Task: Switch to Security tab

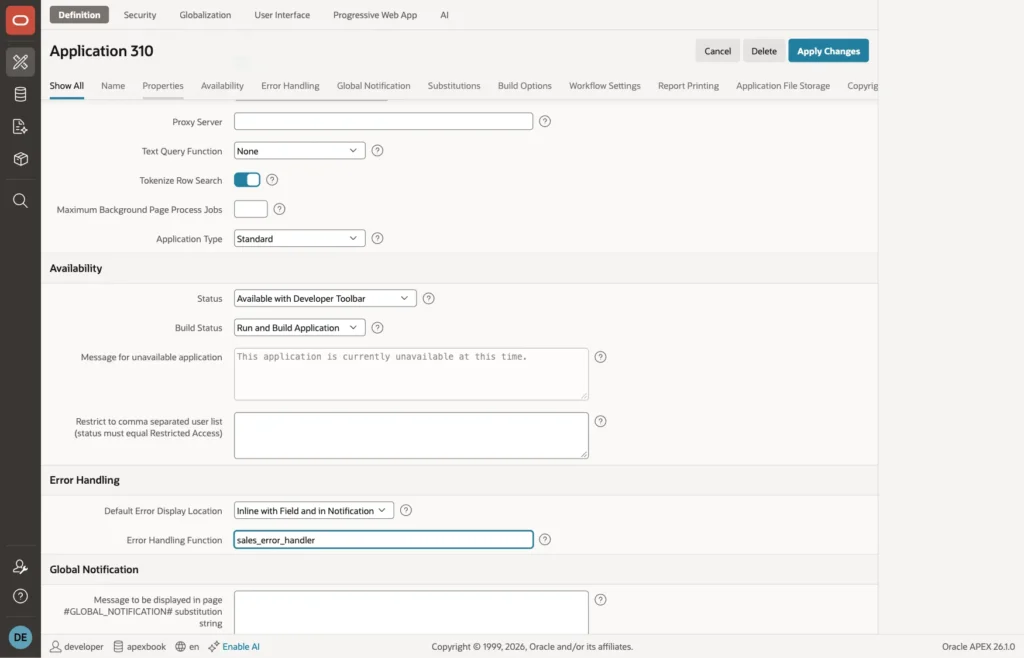Action: click(140, 14)
